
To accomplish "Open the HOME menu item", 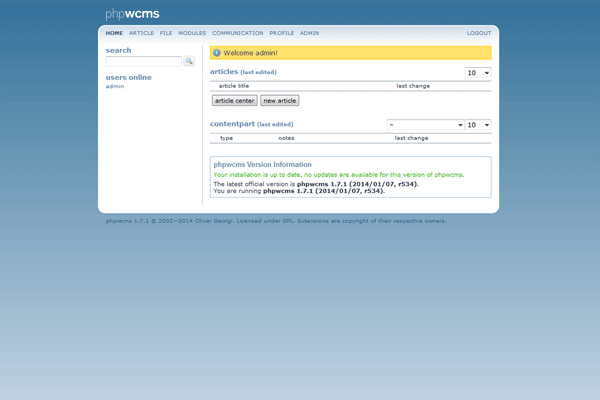I will [x=114, y=33].
